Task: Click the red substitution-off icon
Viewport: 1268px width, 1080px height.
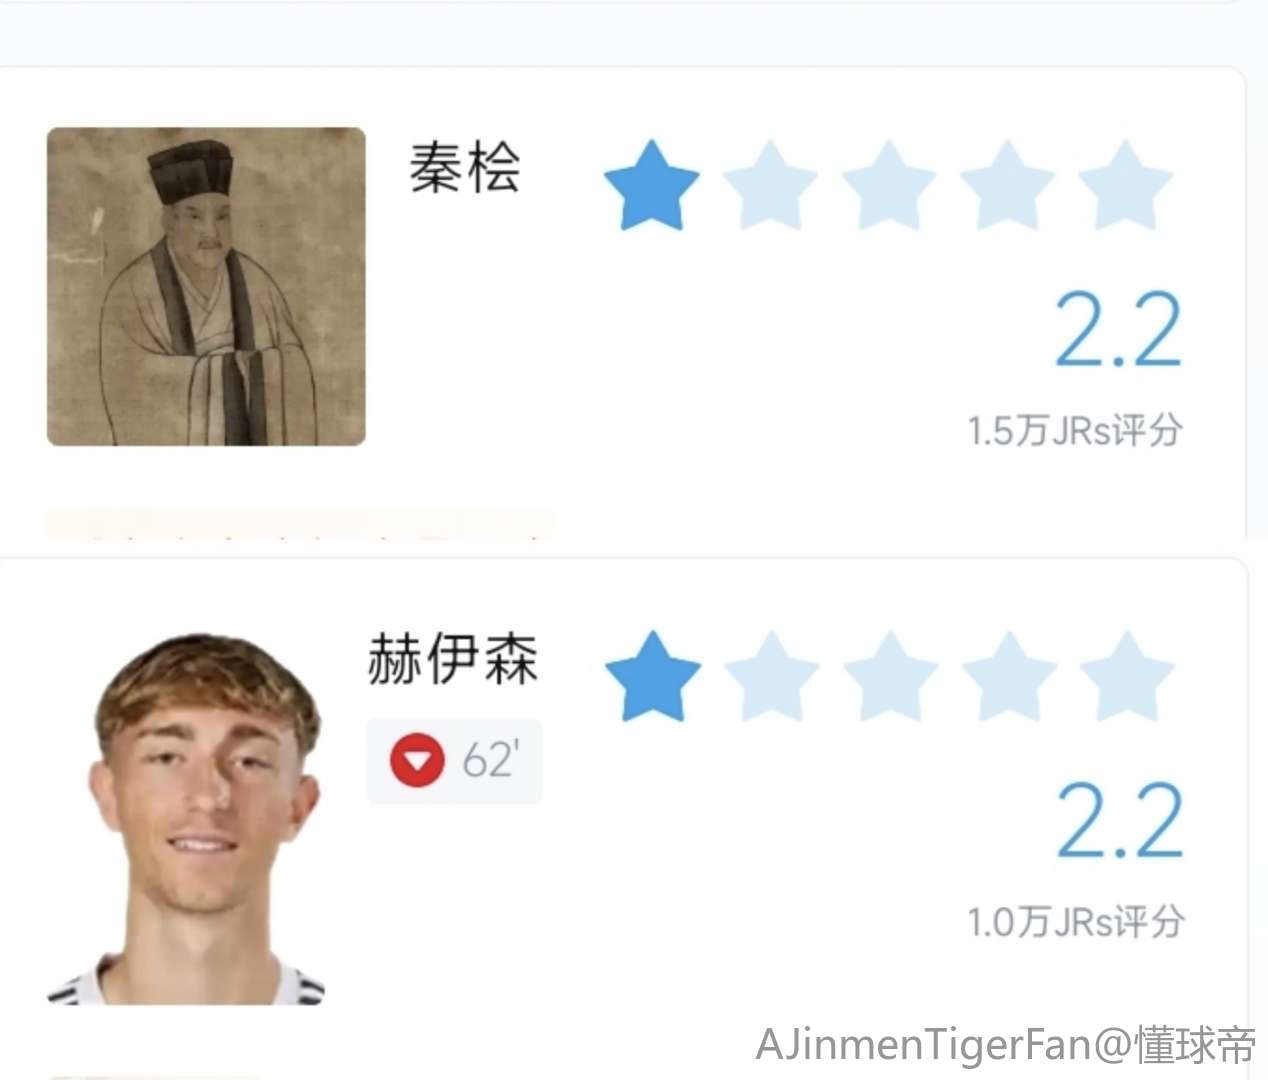Action: pyautogui.click(x=417, y=760)
